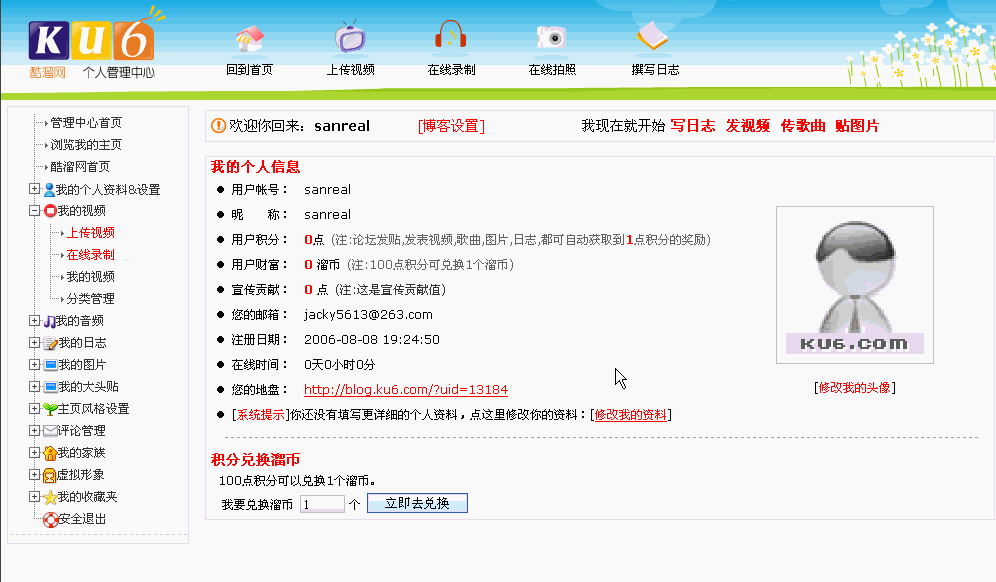Click the red record icon beside 我的视频
Viewport: 996px width, 582px height.
(x=50, y=210)
